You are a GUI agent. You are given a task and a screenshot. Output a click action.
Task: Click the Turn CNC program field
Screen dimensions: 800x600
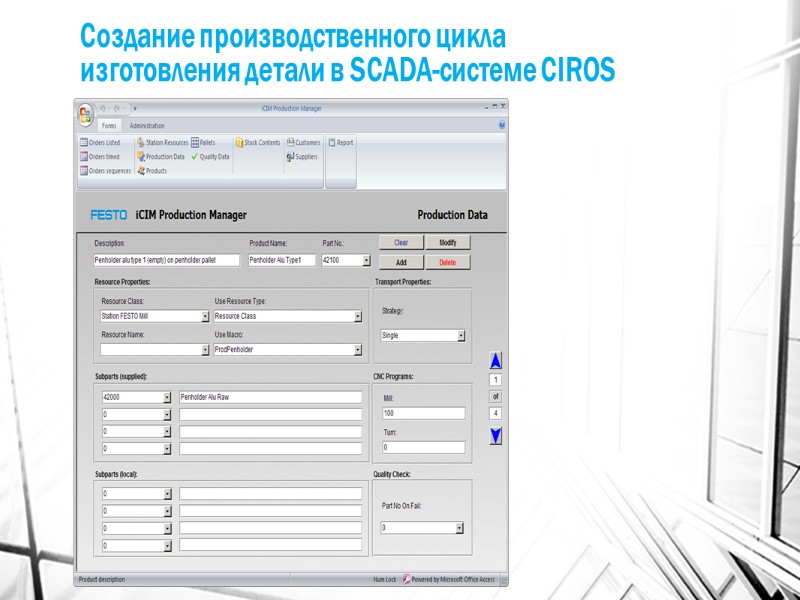pyautogui.click(x=423, y=447)
